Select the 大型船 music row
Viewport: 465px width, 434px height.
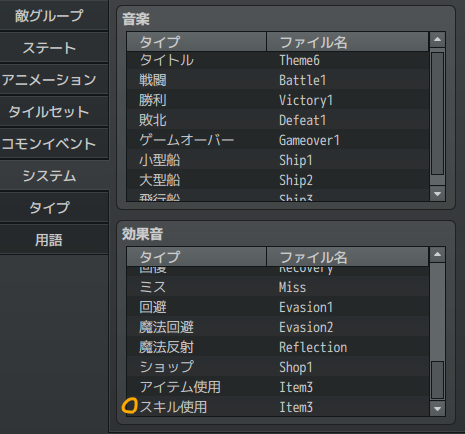tap(278, 180)
